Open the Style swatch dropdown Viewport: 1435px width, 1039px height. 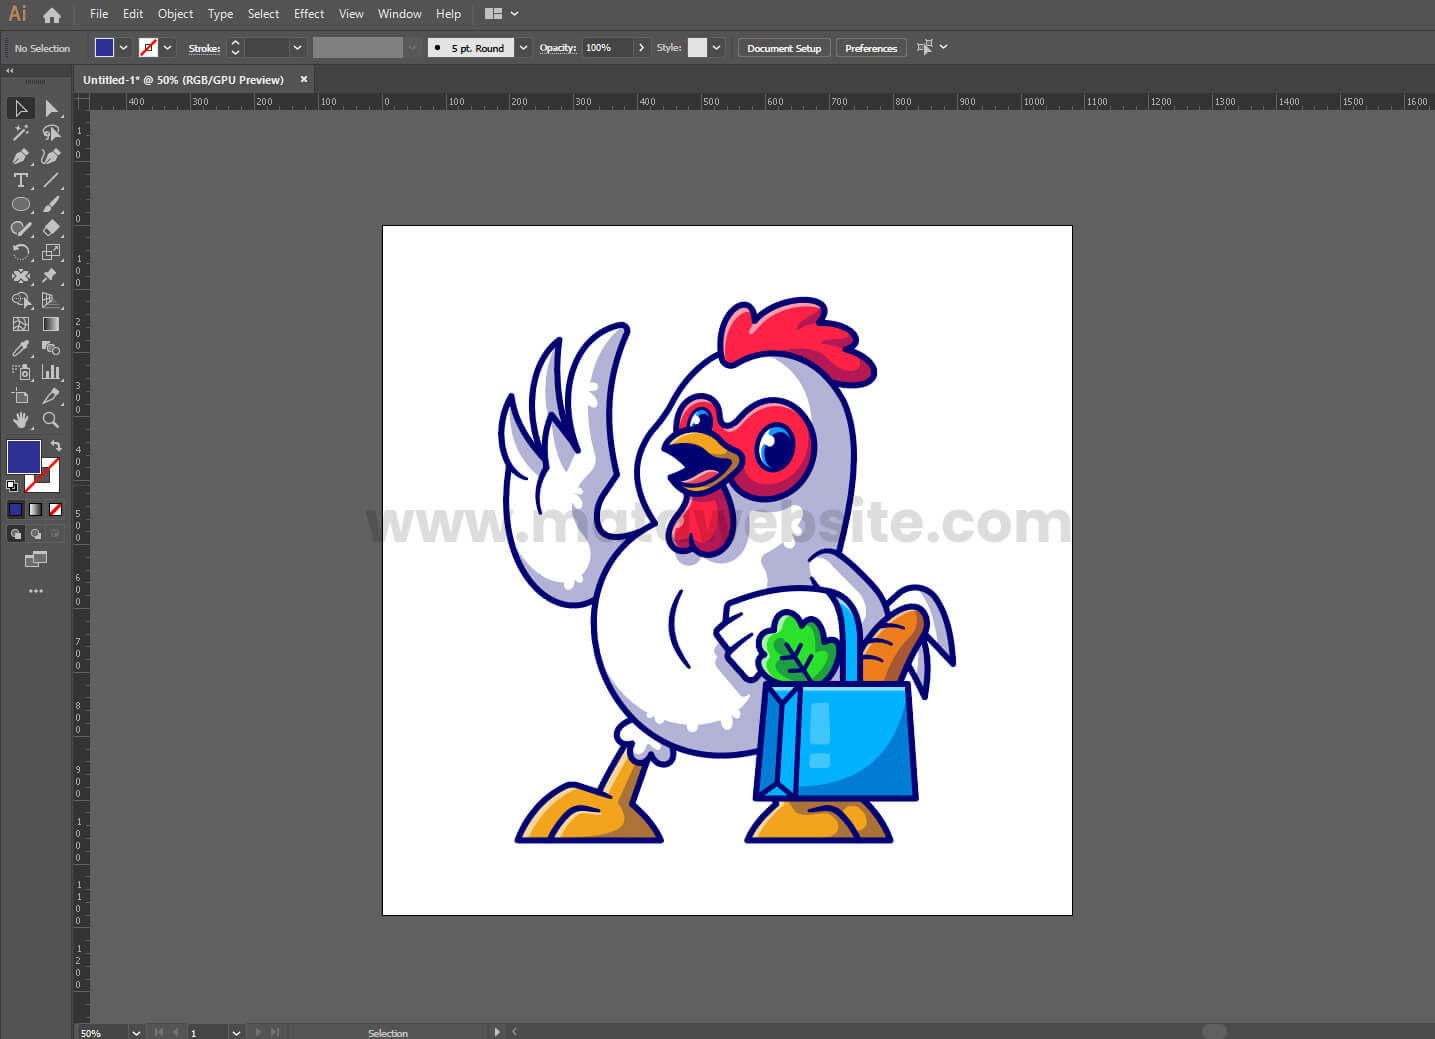716,48
